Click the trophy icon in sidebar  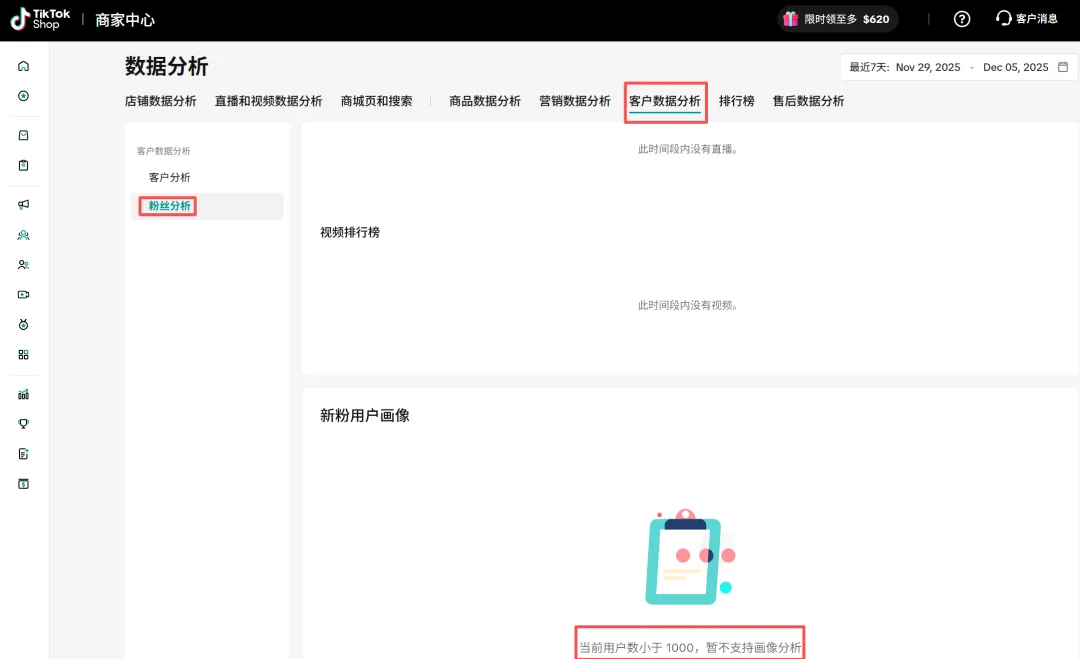(x=24, y=424)
